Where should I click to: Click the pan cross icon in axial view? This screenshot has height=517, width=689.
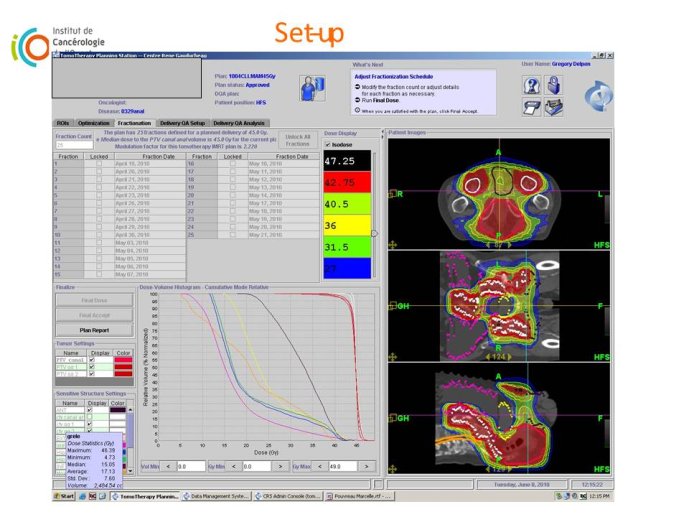(392, 244)
